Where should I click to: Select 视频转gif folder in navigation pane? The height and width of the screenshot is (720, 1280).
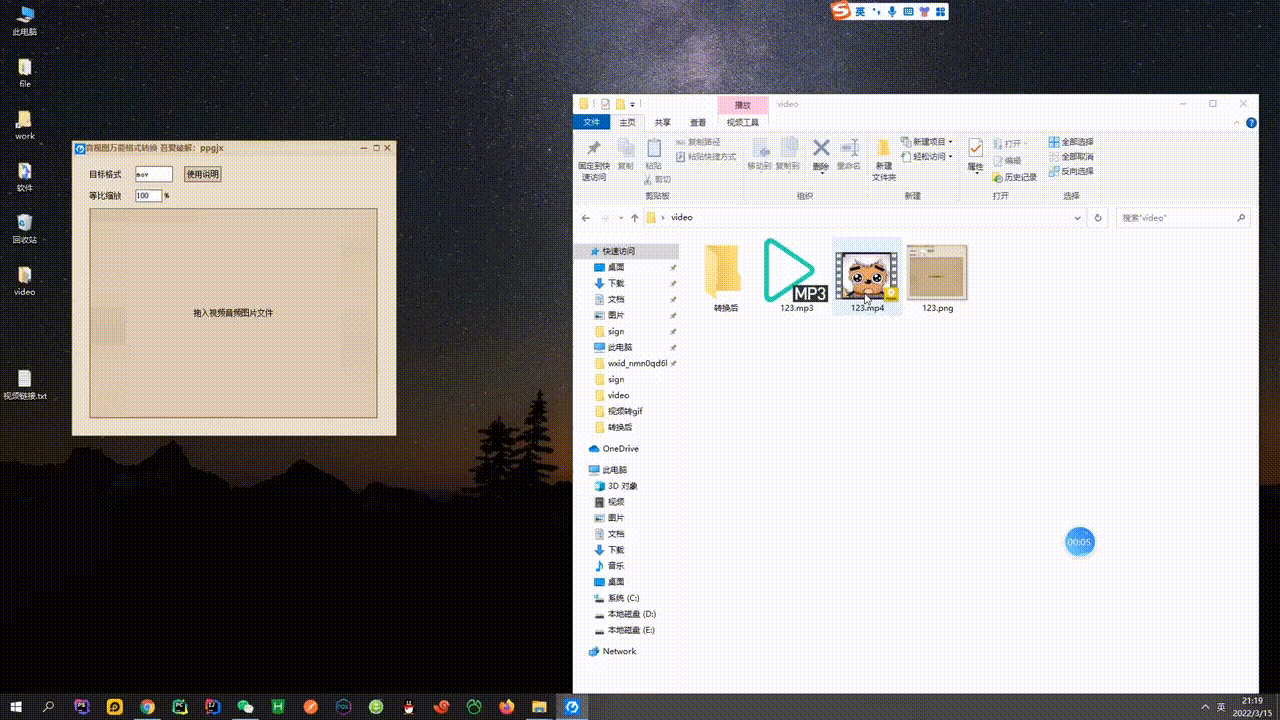pos(624,411)
